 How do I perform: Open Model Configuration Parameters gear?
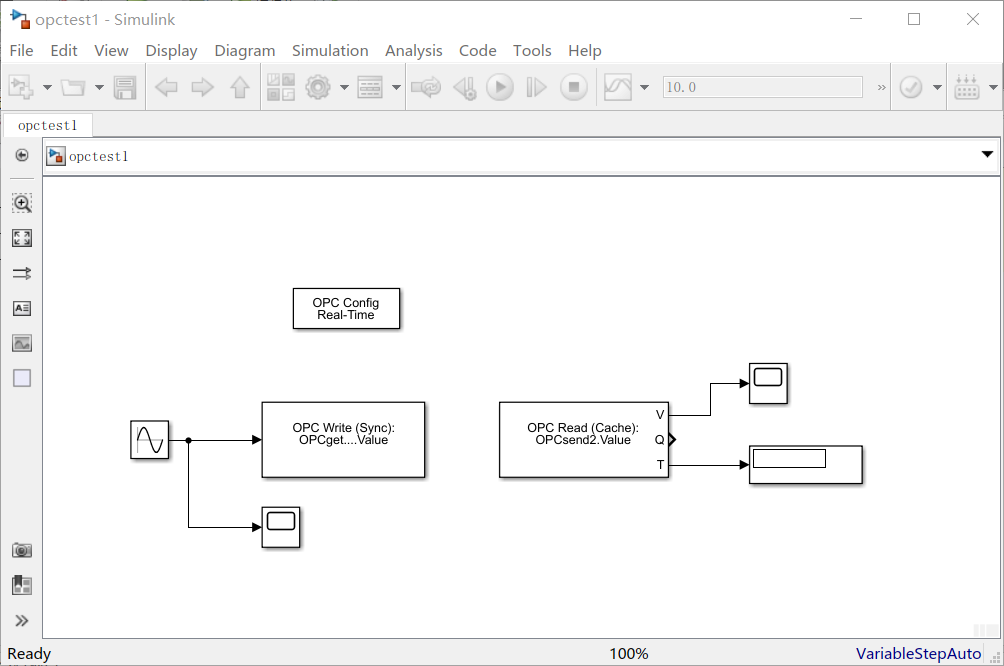[x=318, y=87]
